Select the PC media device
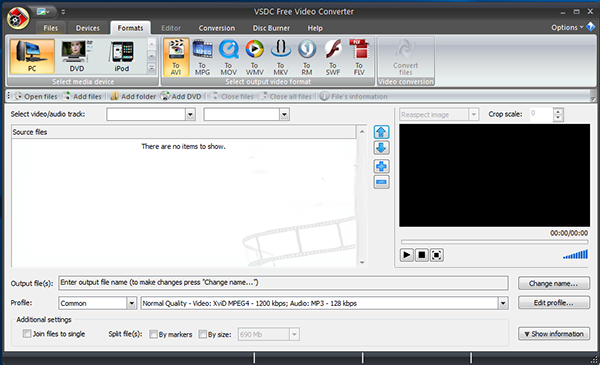Viewport: 600px width, 365px height. click(x=32, y=56)
